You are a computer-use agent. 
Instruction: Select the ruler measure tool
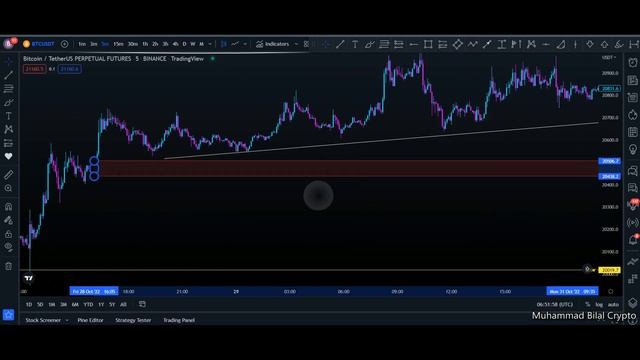tap(9, 175)
